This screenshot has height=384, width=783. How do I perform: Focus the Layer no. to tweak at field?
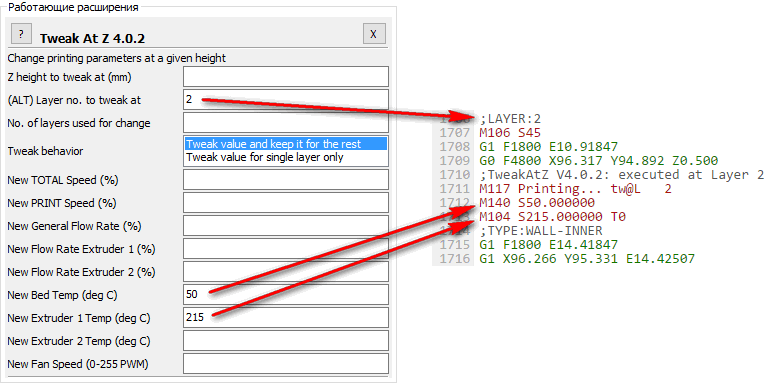[x=286, y=100]
